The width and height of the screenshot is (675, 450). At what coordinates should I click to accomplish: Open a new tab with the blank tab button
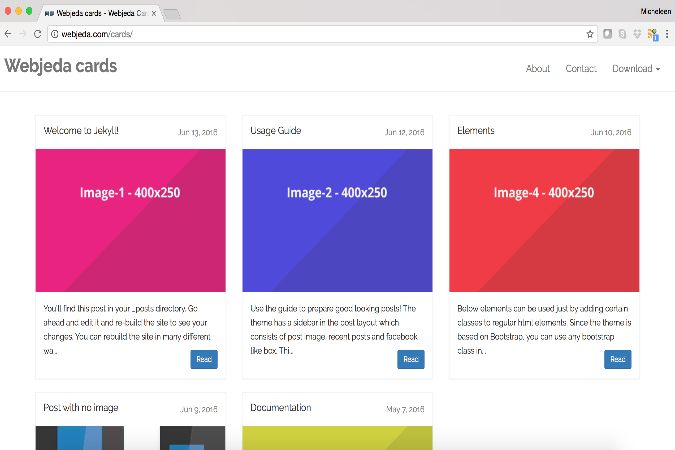(x=172, y=14)
